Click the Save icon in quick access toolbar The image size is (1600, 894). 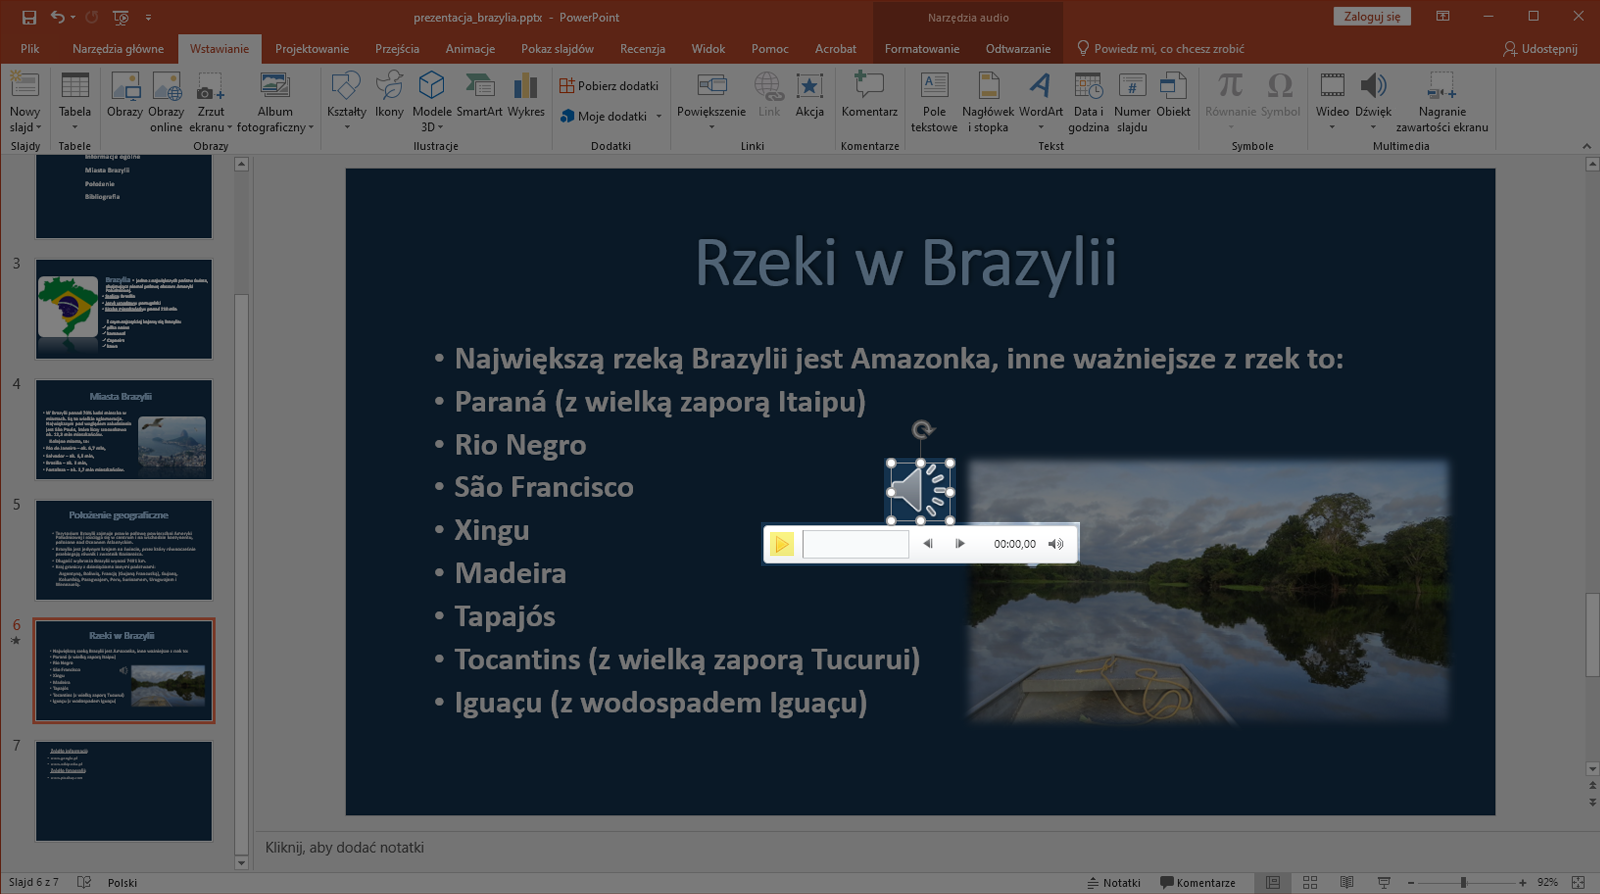(29, 17)
